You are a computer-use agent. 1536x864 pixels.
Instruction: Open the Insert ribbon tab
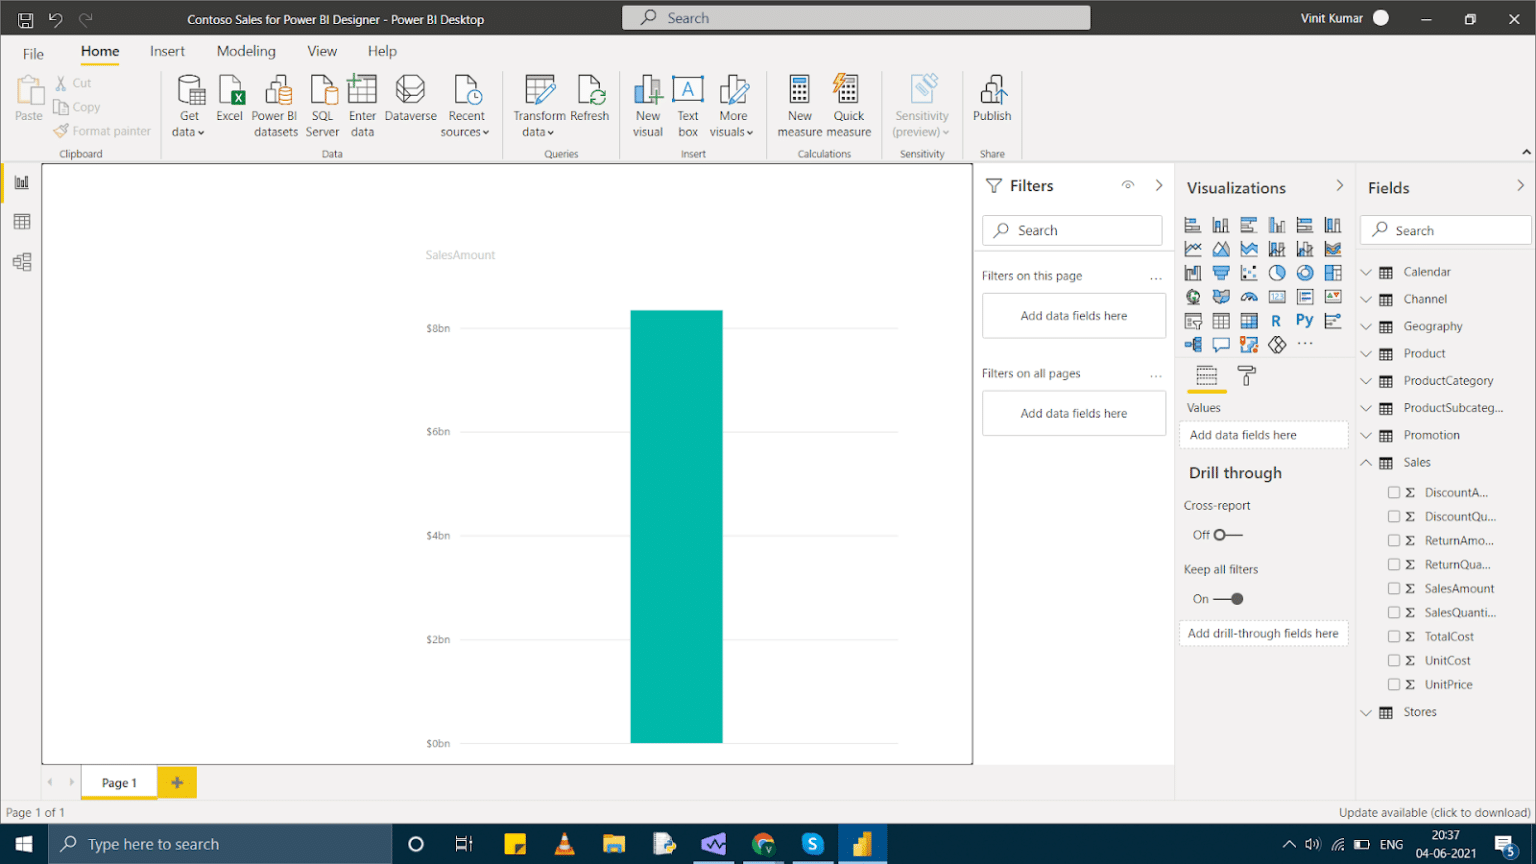(167, 51)
